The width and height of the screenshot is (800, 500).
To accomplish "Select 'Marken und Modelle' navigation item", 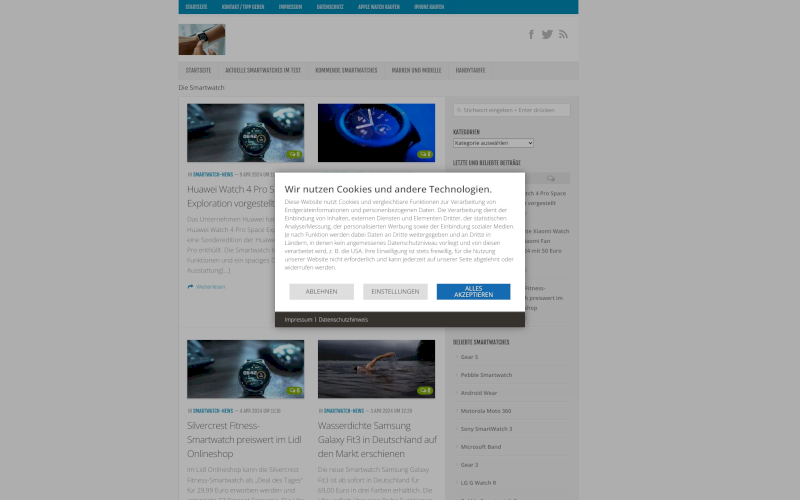I will (x=416, y=71).
